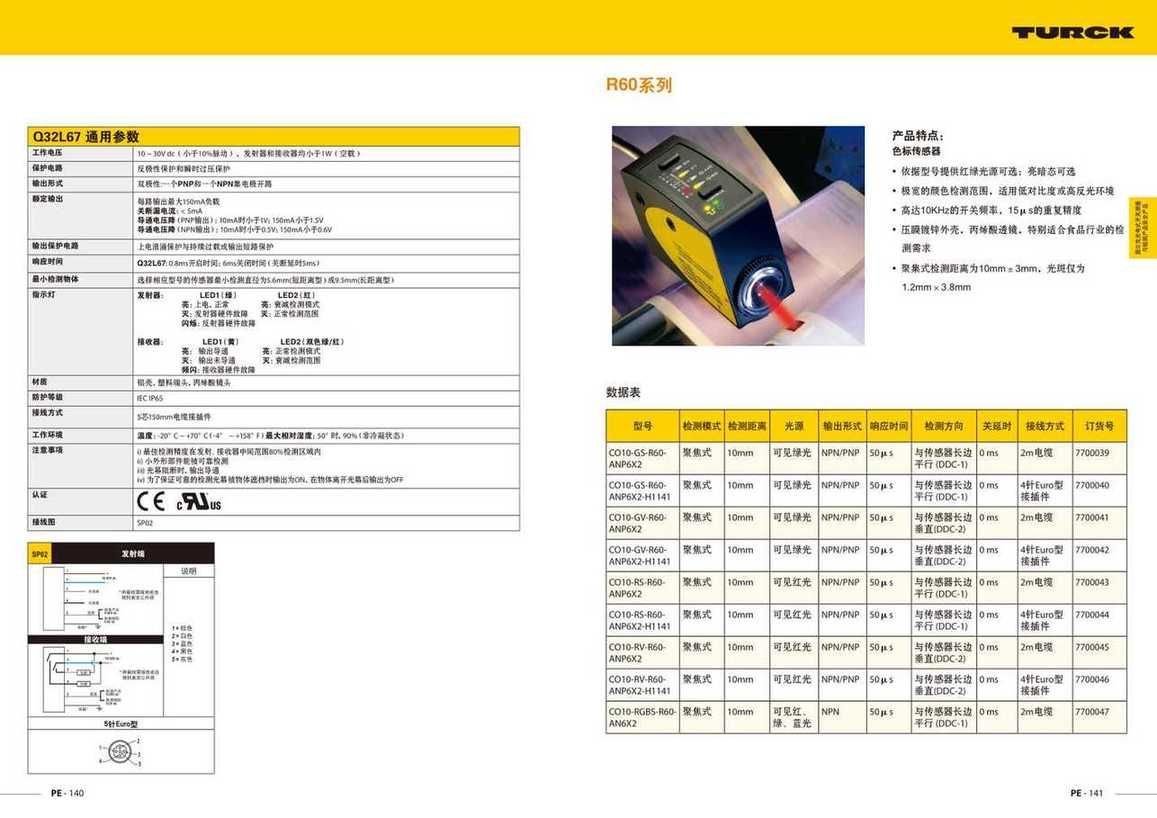Viewport: 1157px width, 818px height.
Task: Click the IEC IP65 protection rating value
Action: click(150, 398)
